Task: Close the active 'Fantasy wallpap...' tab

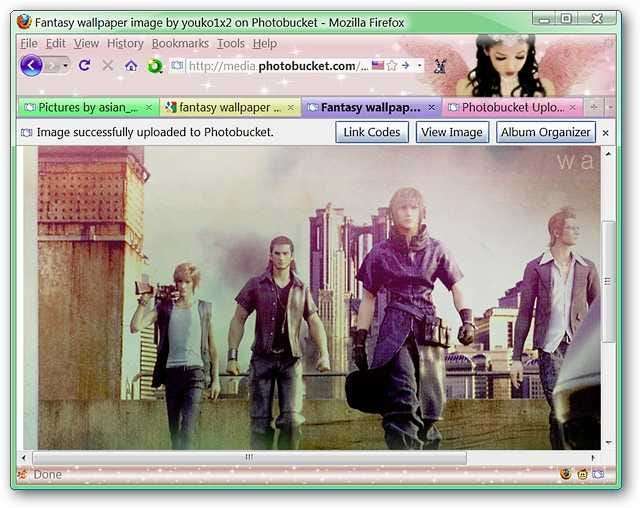Action: (432, 107)
